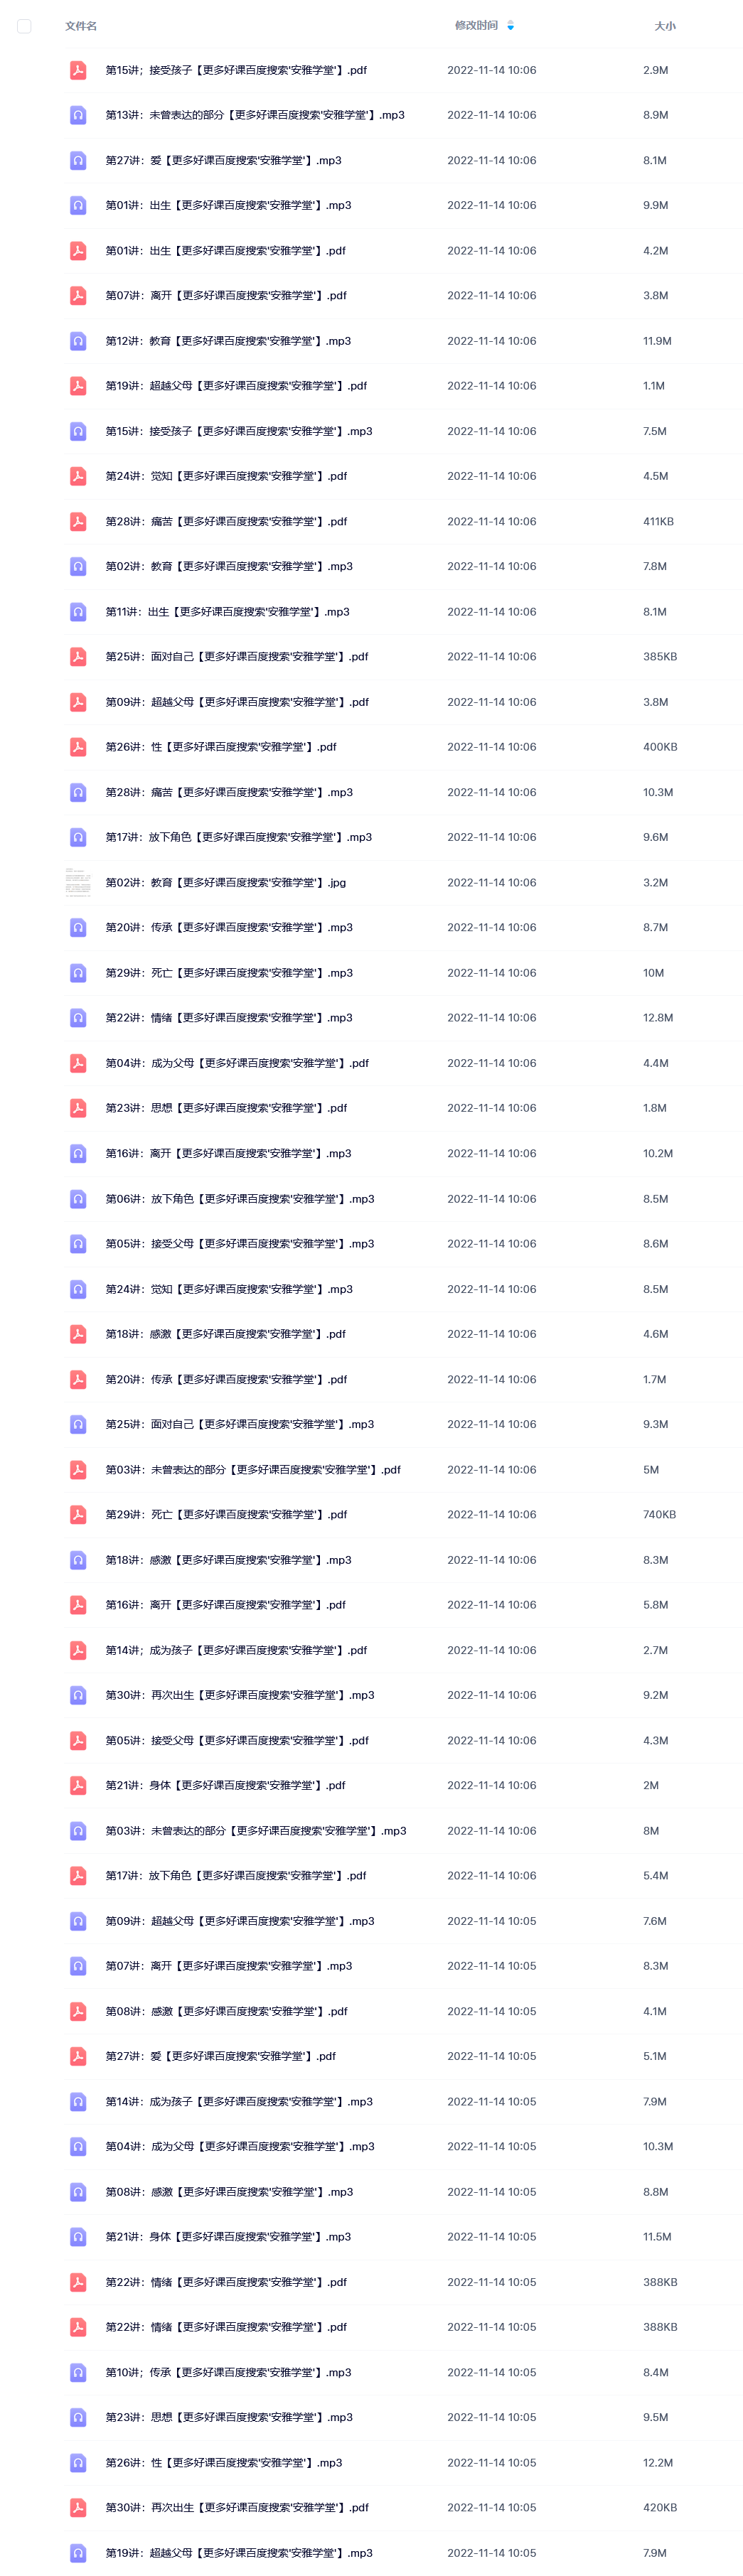Open file 第19讲 超越父母 pdf
The height and width of the screenshot is (2576, 743).
(236, 386)
